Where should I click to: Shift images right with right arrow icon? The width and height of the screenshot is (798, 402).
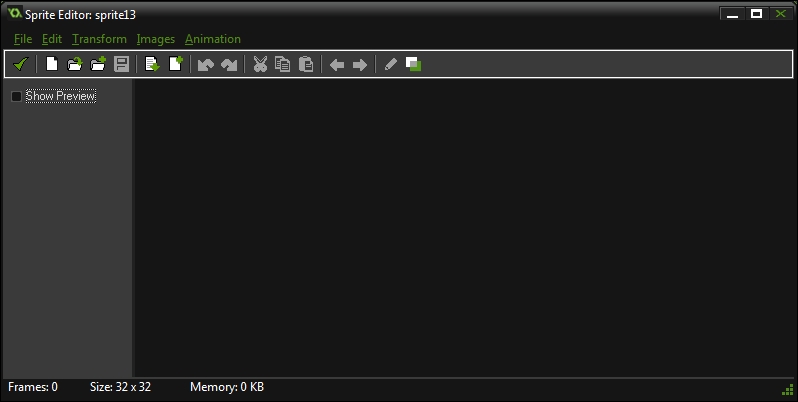pos(360,65)
